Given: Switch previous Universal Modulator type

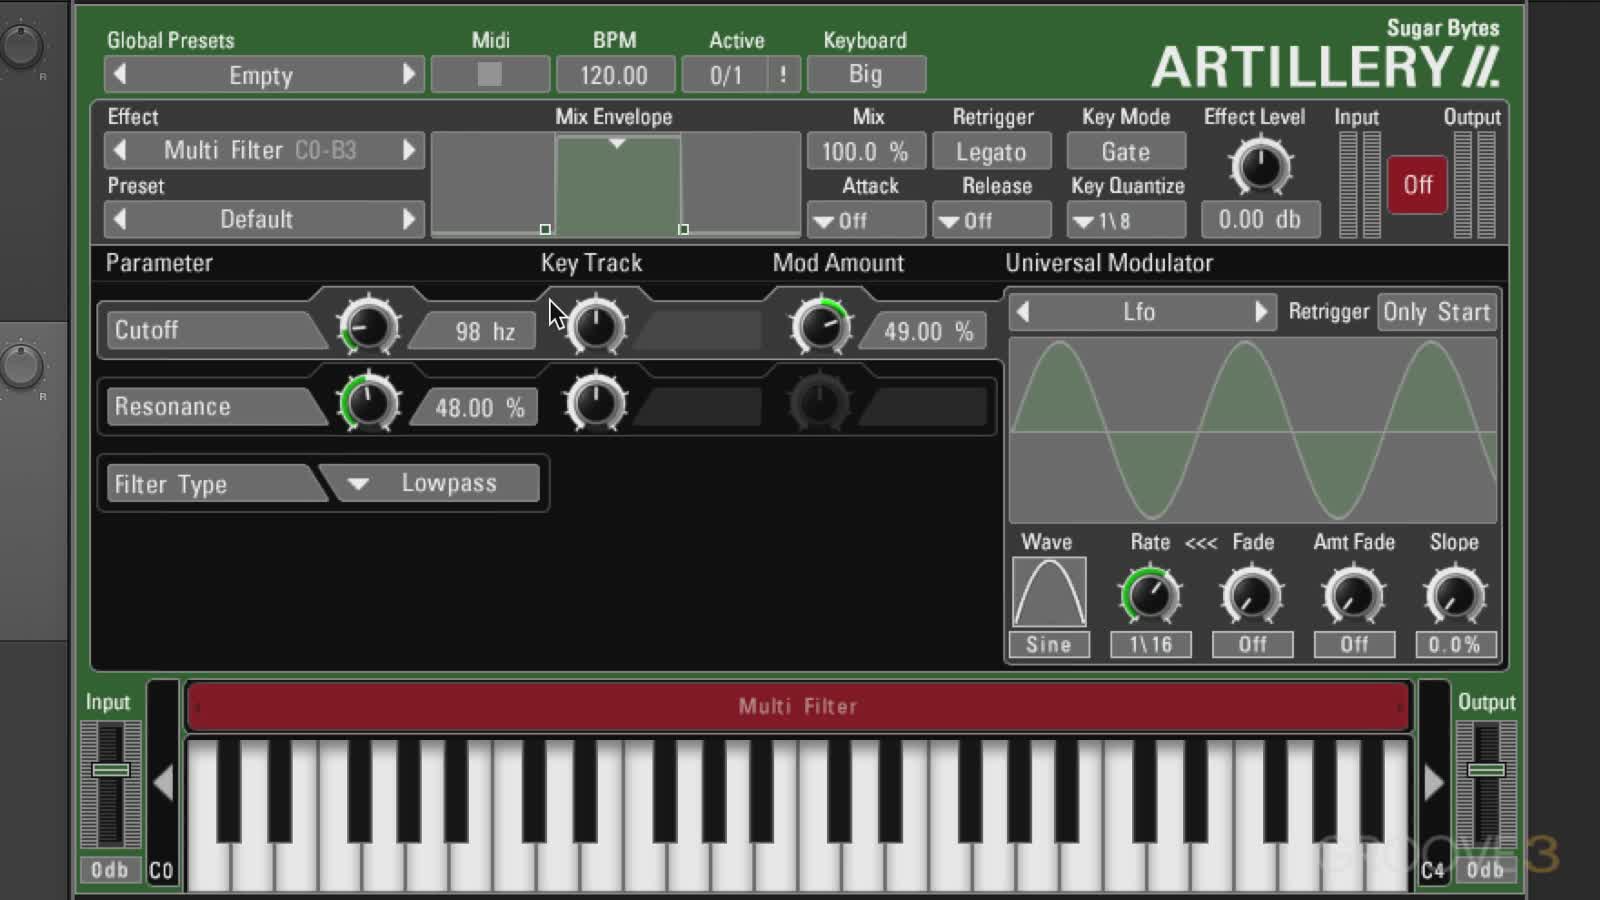Looking at the screenshot, I should tap(1023, 312).
